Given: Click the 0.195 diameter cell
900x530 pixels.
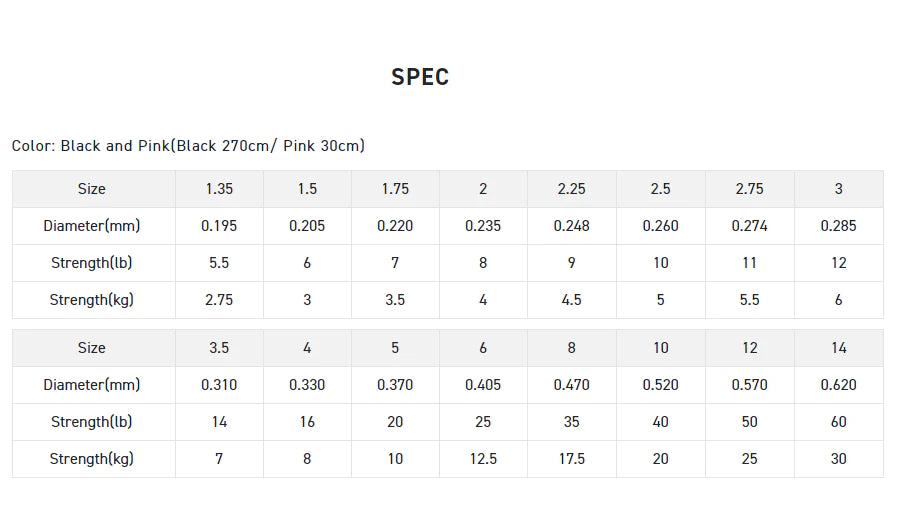Looking at the screenshot, I should click(x=219, y=226).
